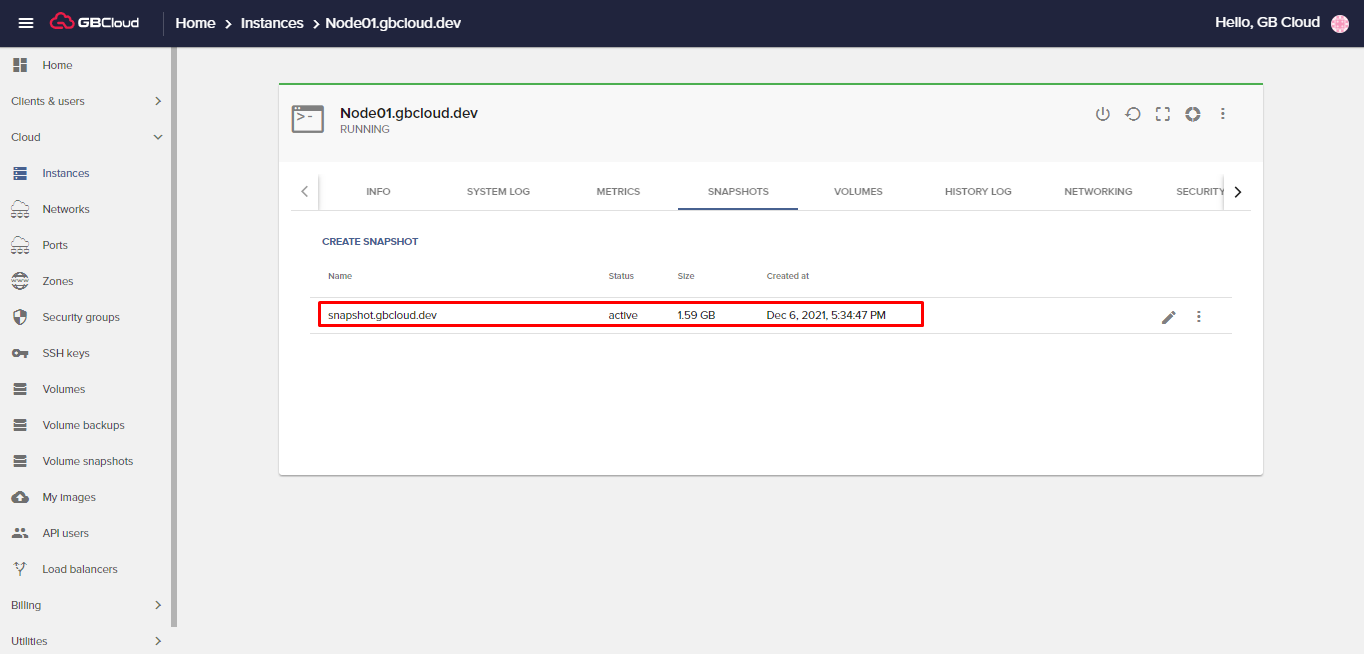Toggle the sidebar with the hamburger icon
1364x654 pixels.
coord(26,22)
